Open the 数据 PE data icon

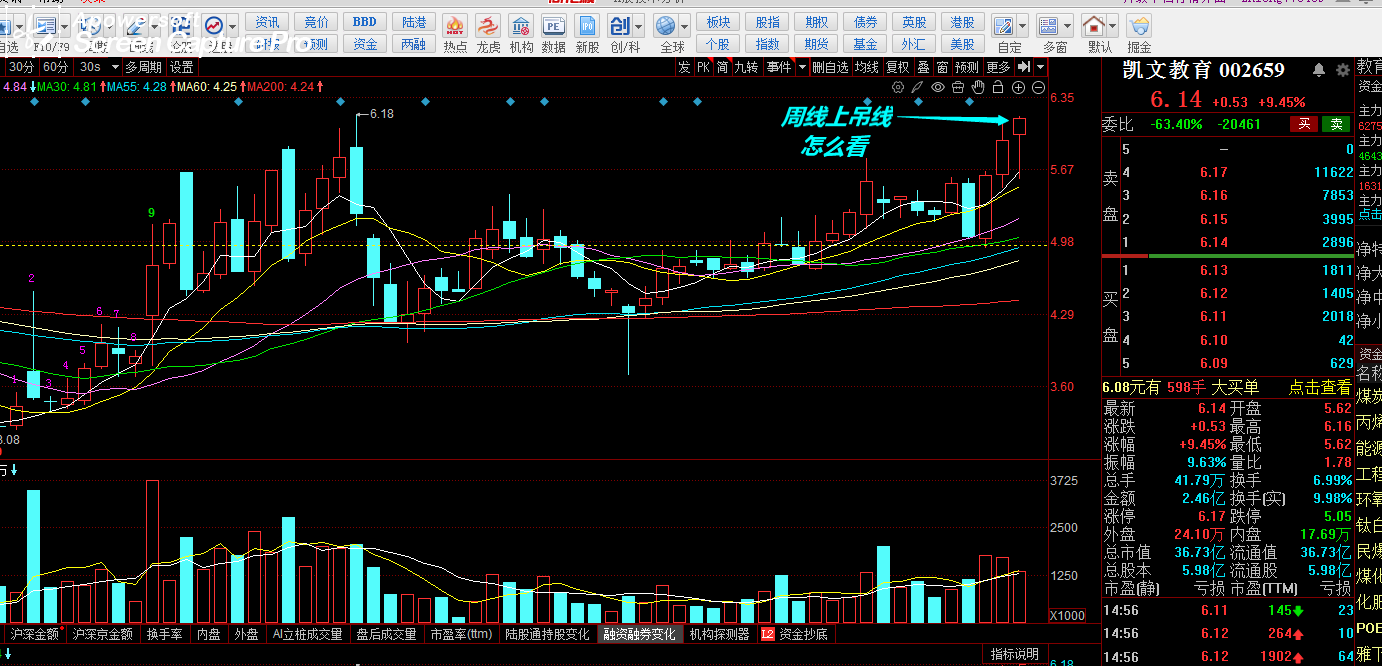click(x=553, y=26)
